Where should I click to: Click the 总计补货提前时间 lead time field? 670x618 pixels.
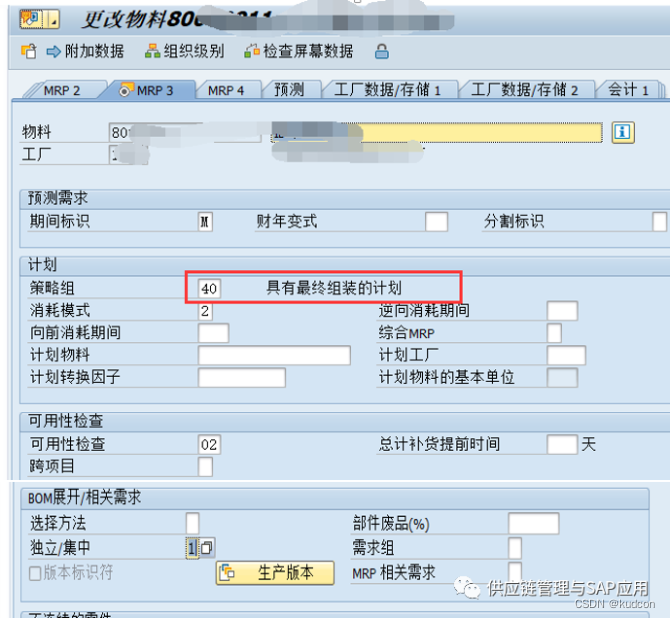[x=562, y=444]
